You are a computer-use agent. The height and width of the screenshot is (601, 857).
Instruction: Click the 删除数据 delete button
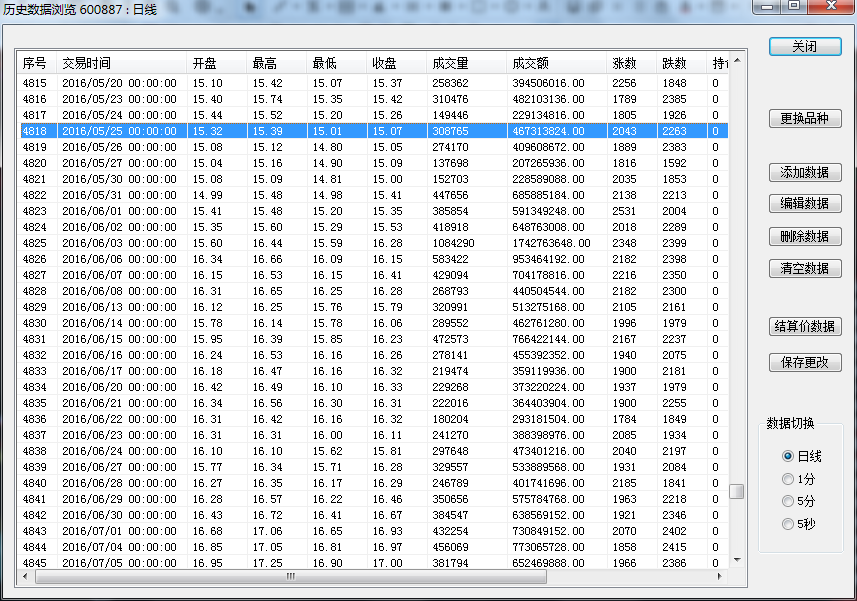coord(804,237)
